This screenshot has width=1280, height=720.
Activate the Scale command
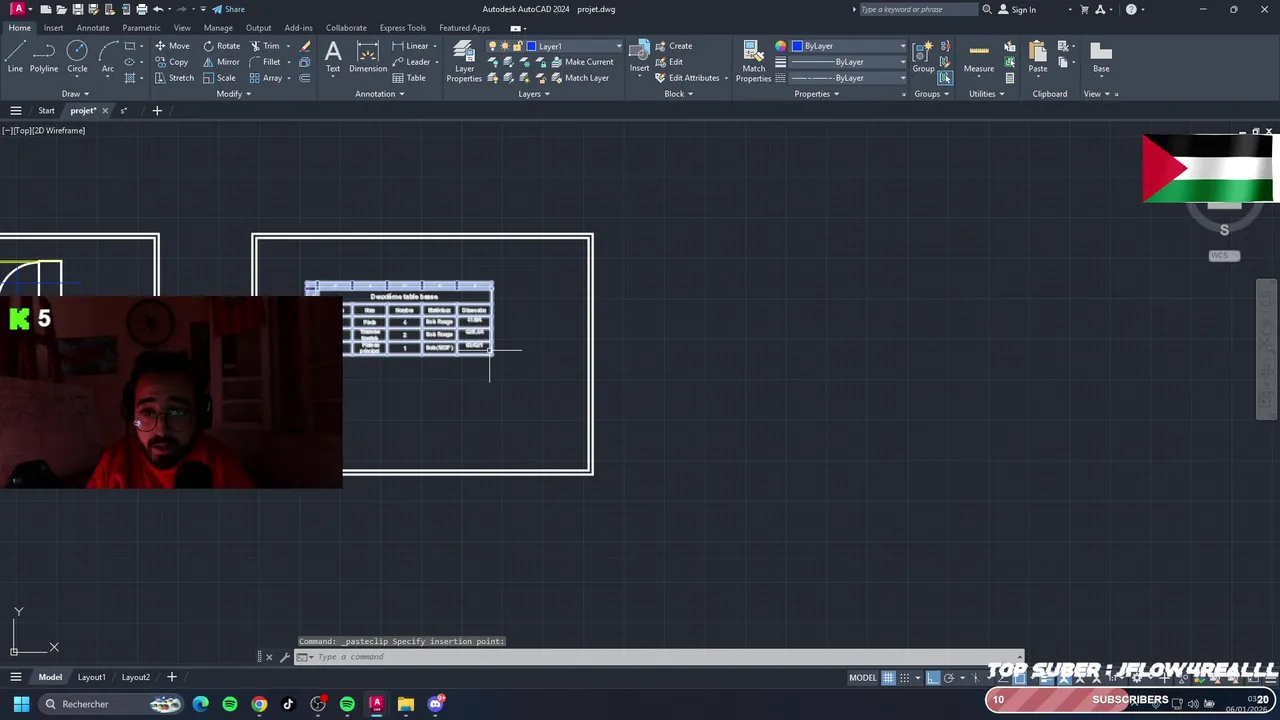coord(219,78)
